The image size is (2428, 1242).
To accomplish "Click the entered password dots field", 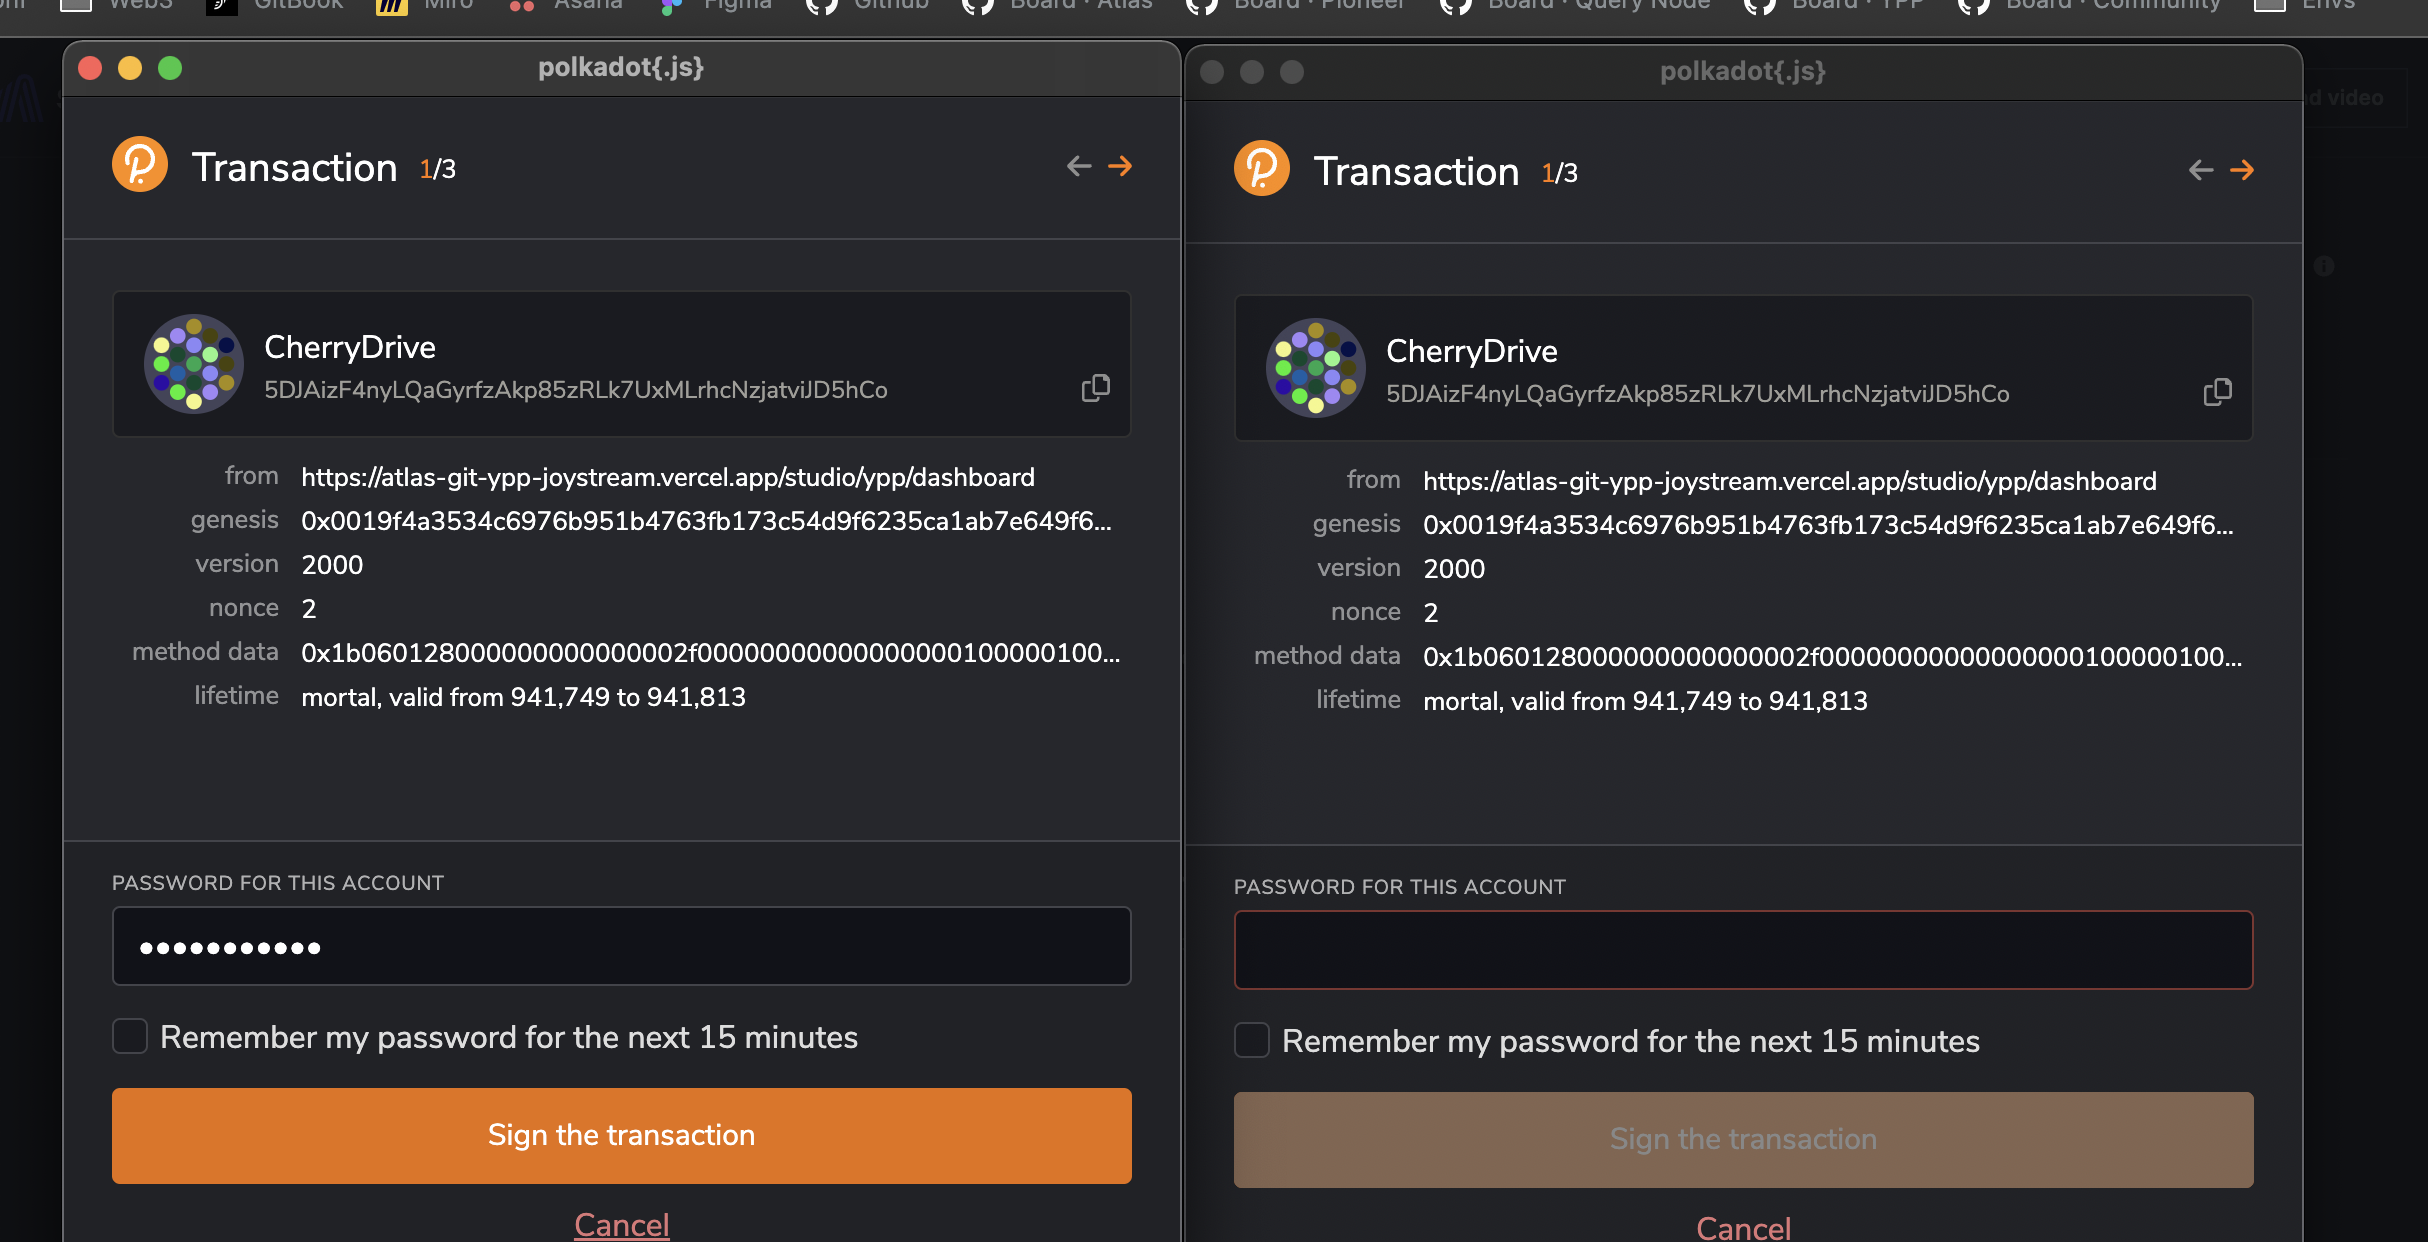I will coord(620,946).
